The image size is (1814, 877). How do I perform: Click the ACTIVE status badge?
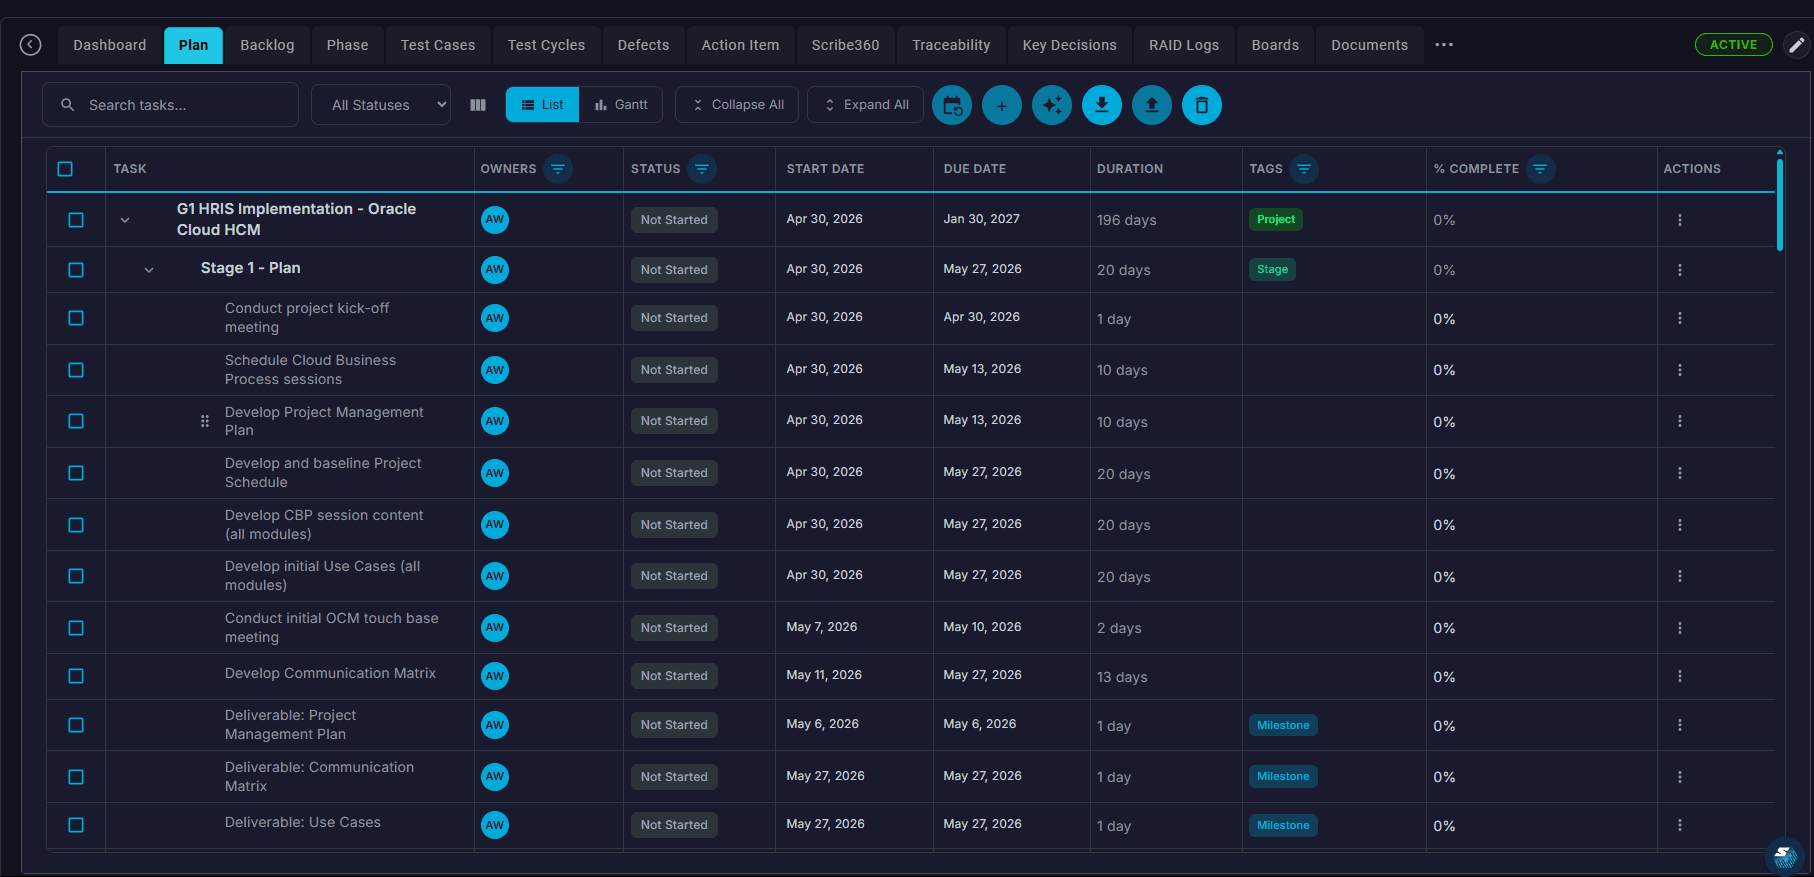(1733, 45)
